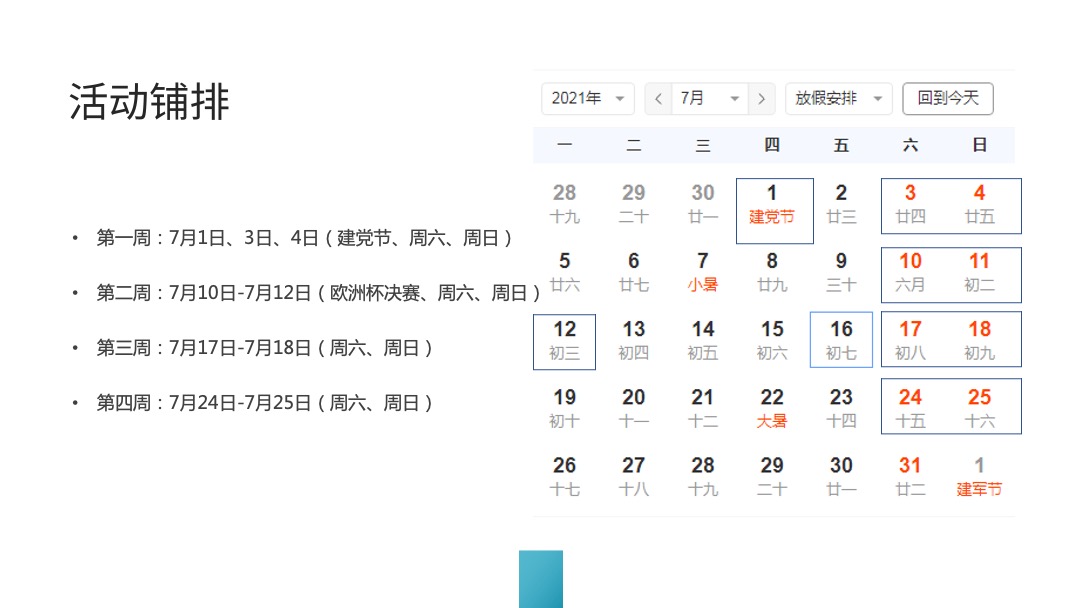The width and height of the screenshot is (1080, 608).
Task: Click the year dropdown chevron icon
Action: click(621, 98)
